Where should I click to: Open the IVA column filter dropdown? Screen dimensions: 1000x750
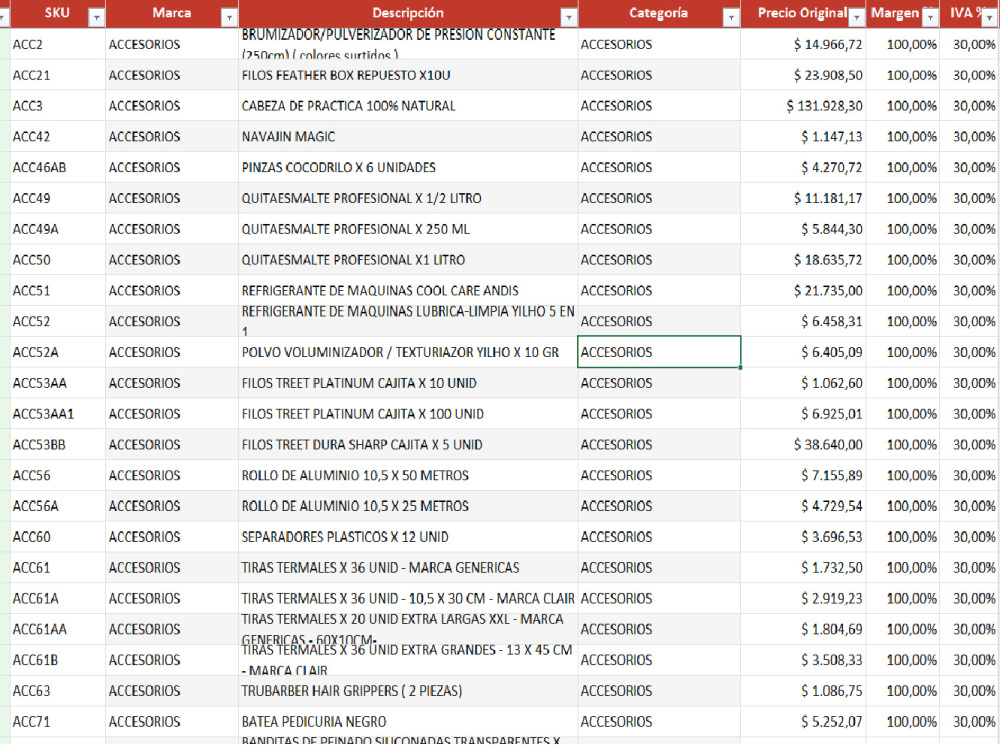[989, 18]
